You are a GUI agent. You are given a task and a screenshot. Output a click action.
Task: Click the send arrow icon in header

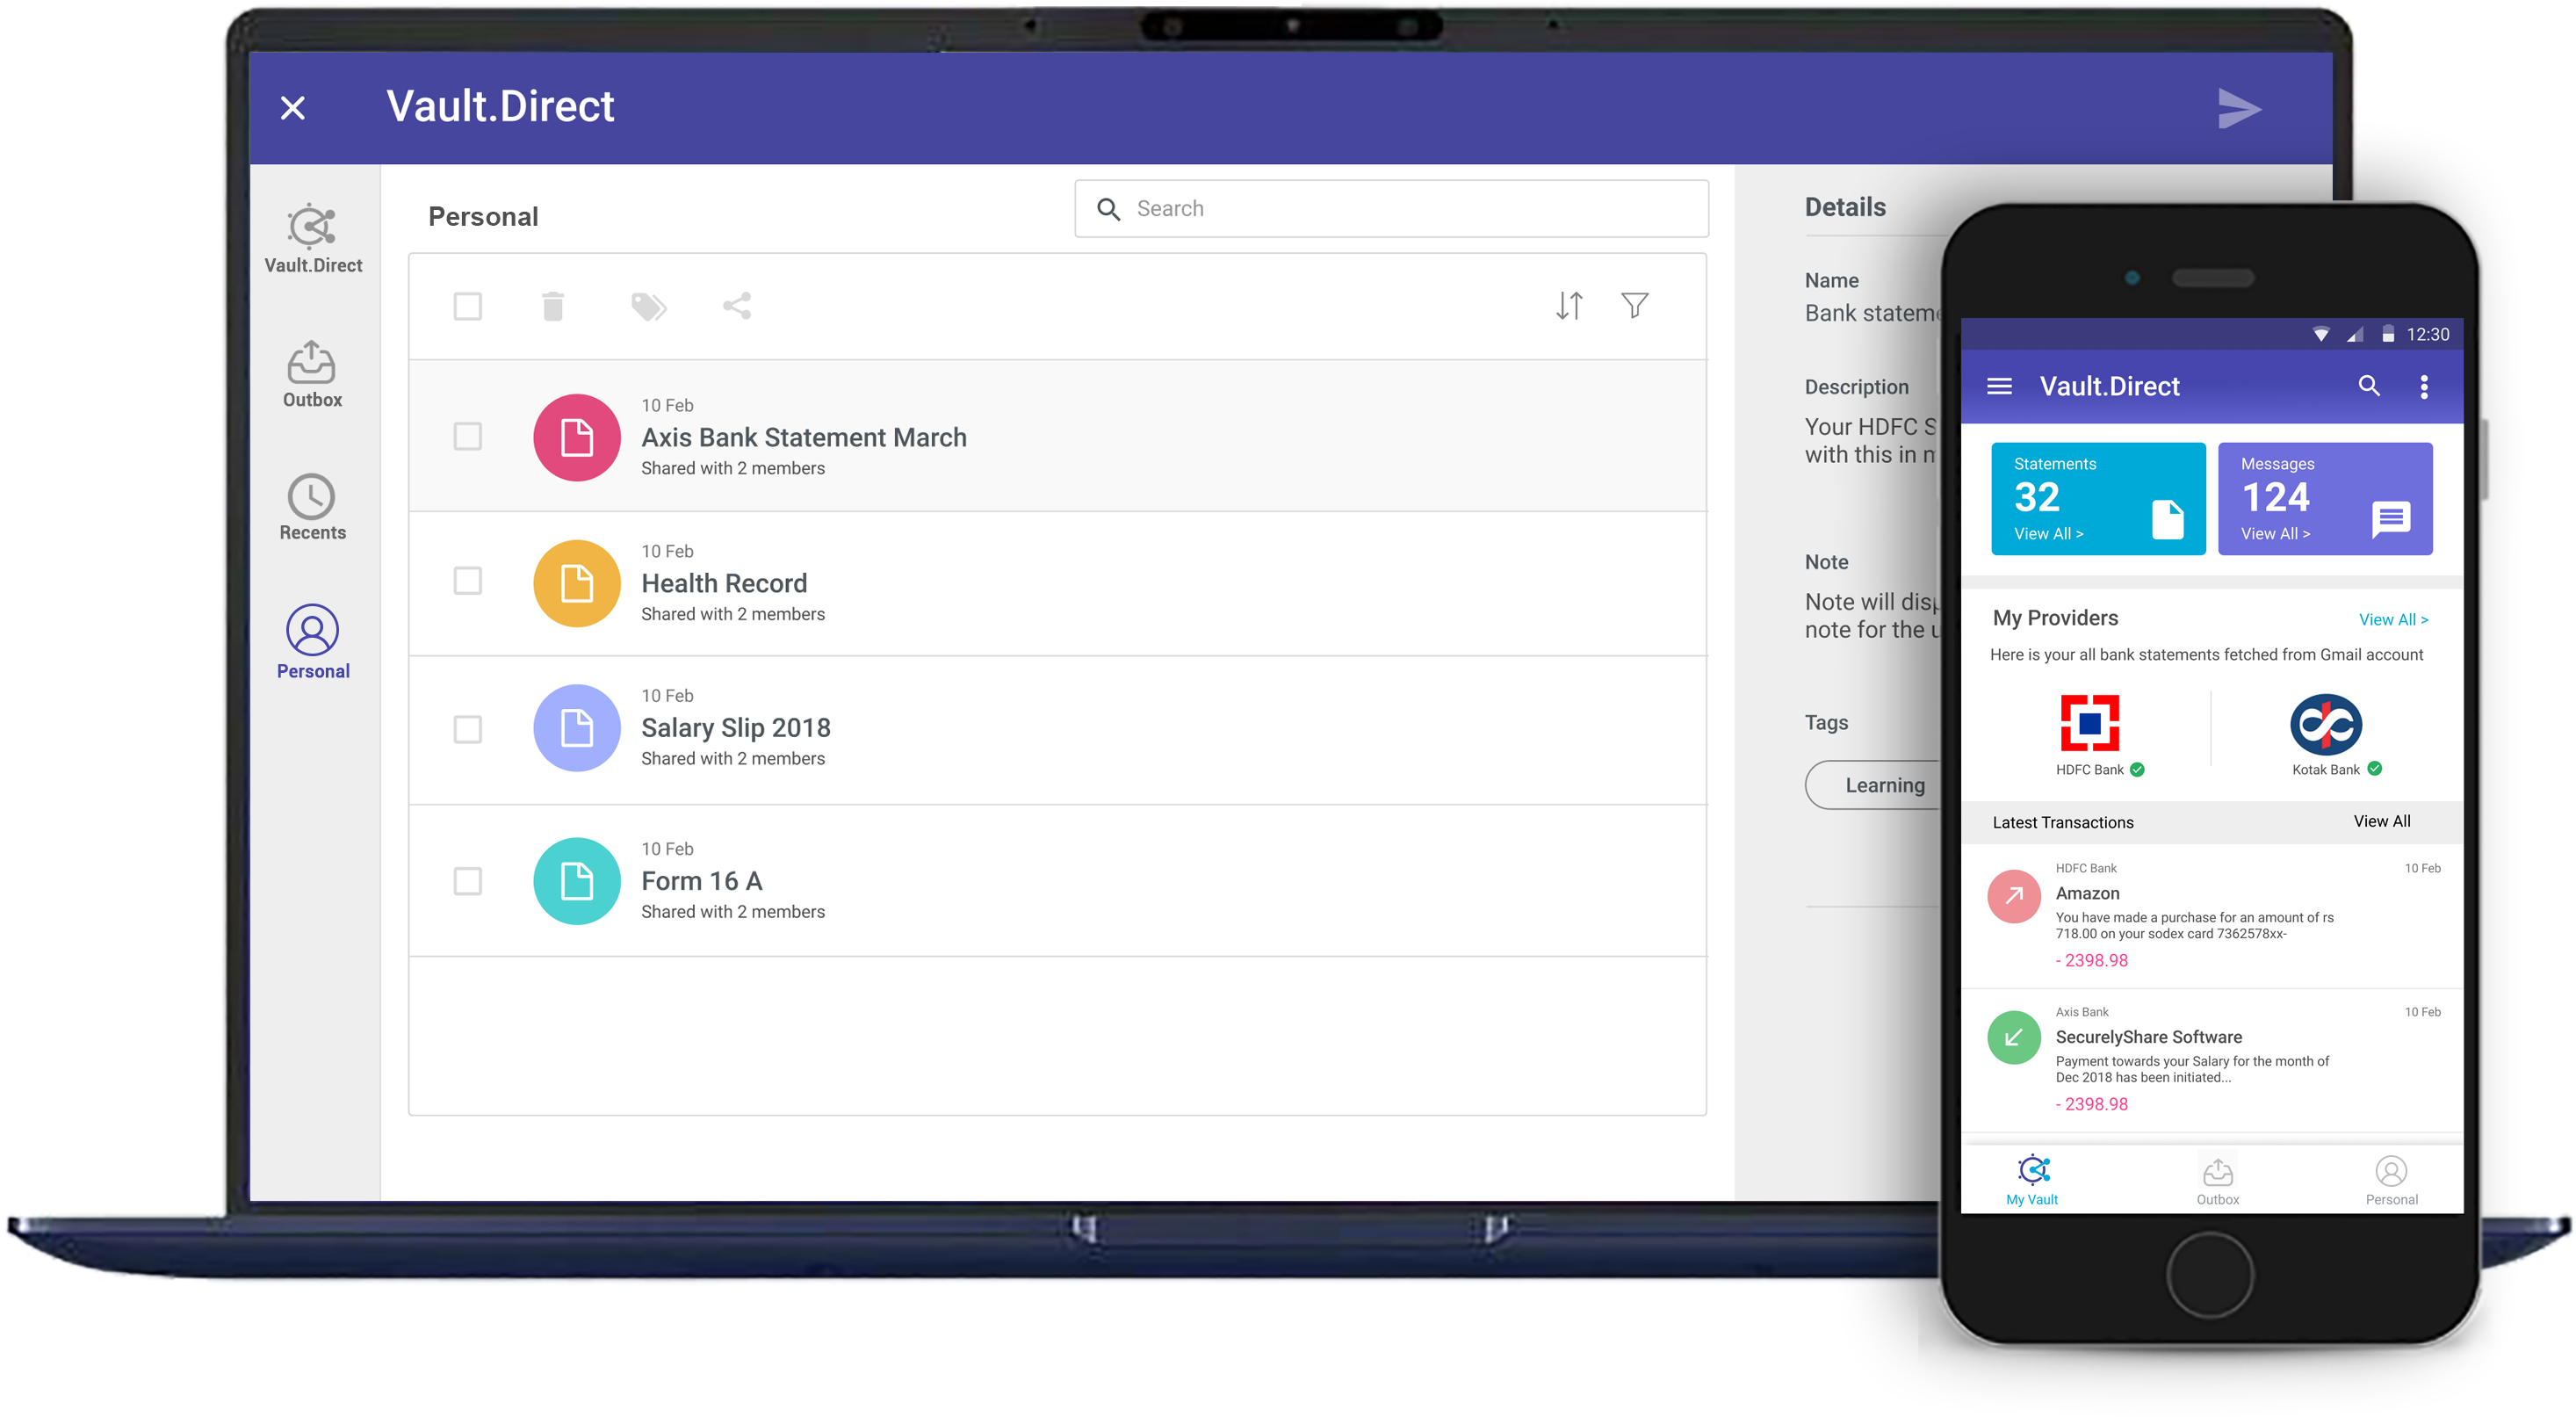(x=2238, y=108)
